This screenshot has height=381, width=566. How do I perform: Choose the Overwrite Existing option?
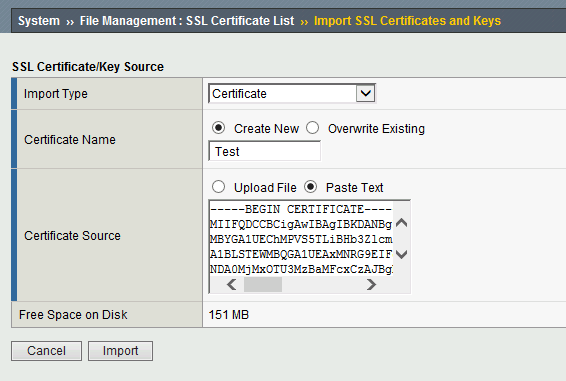pyautogui.click(x=313, y=128)
